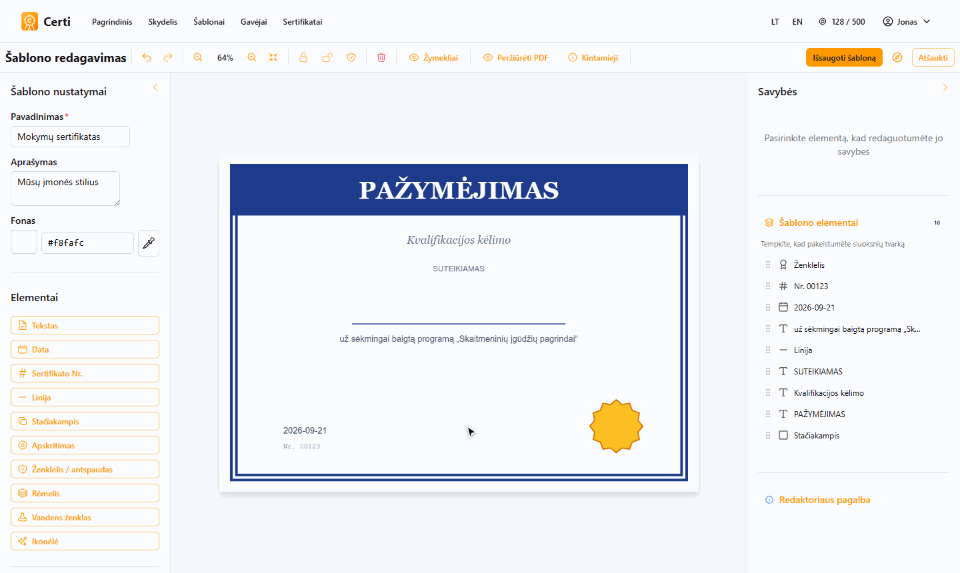Grab the drag handle of the Ženklelis layer

pyautogui.click(x=768, y=265)
